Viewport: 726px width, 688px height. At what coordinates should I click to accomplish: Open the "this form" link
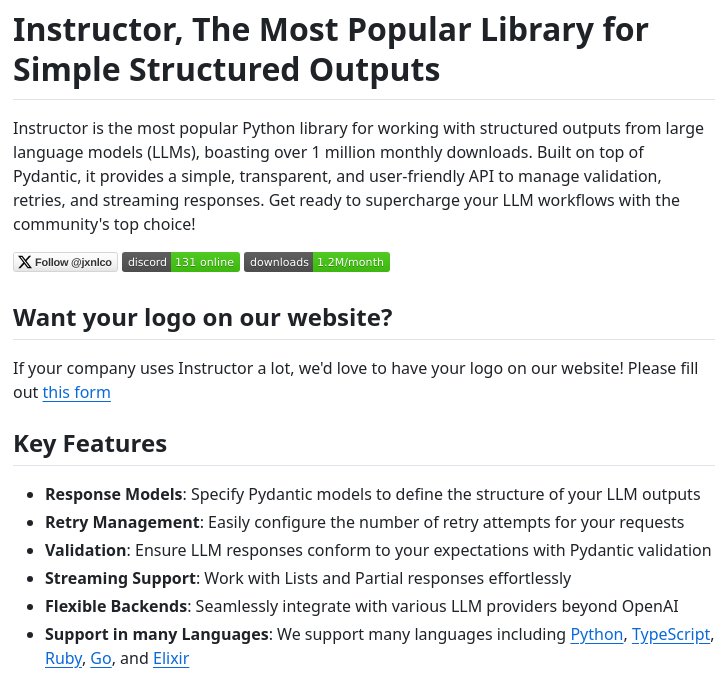pos(76,392)
